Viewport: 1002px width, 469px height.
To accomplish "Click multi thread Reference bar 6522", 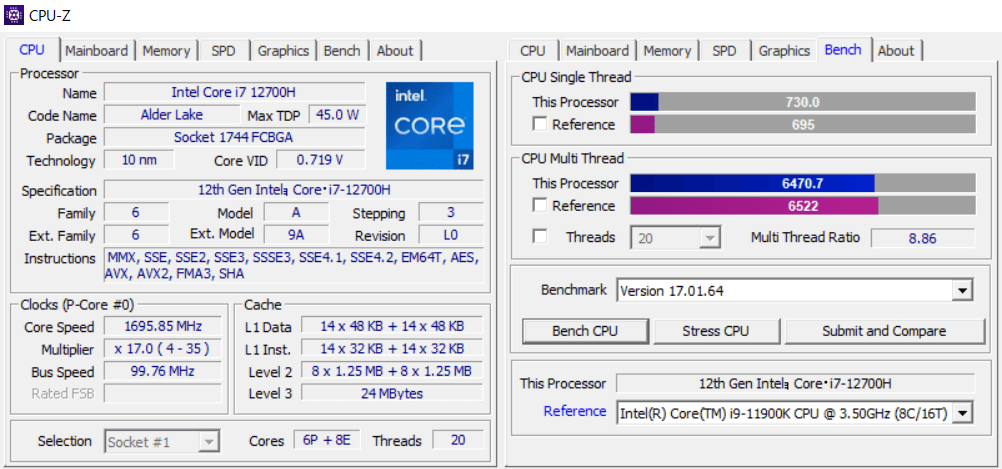I will pos(803,206).
